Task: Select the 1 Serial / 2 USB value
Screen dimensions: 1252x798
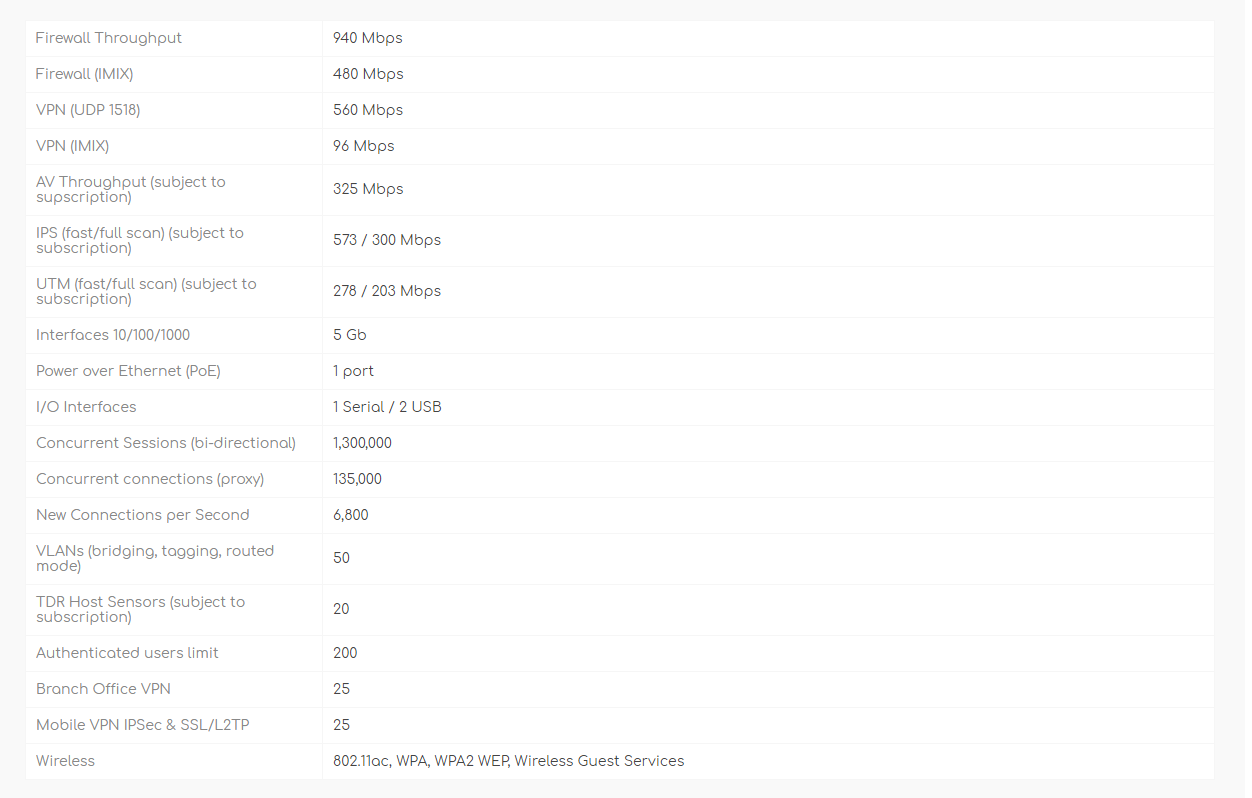Action: (x=387, y=407)
